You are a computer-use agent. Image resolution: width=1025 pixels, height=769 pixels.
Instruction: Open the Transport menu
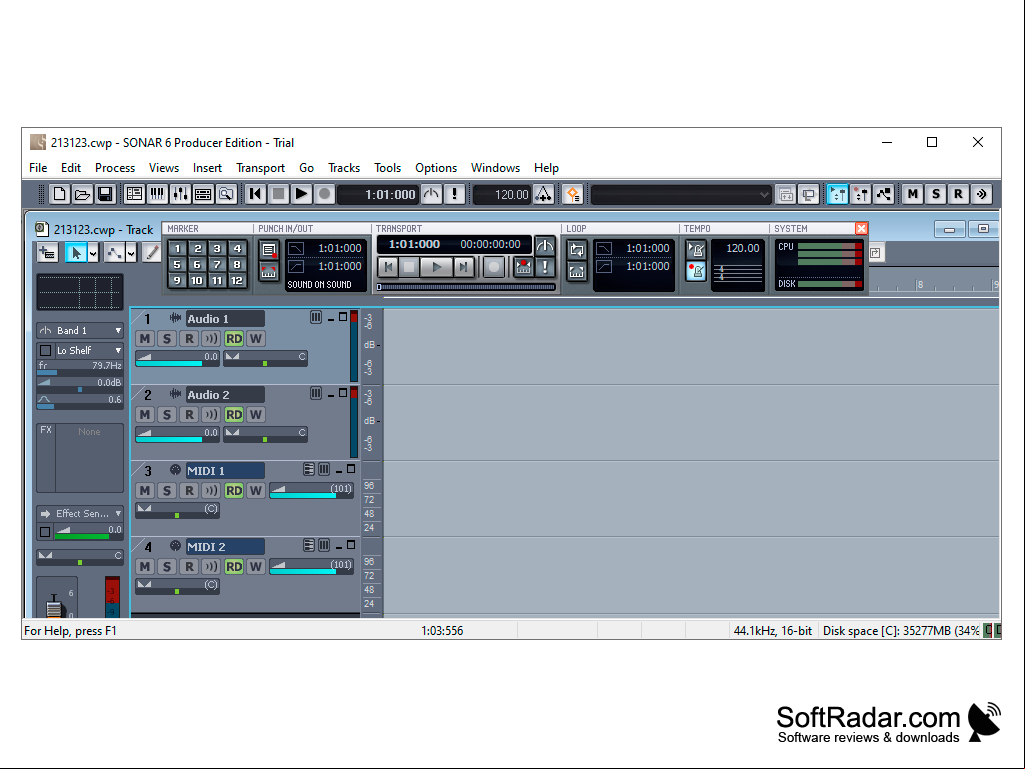point(260,168)
